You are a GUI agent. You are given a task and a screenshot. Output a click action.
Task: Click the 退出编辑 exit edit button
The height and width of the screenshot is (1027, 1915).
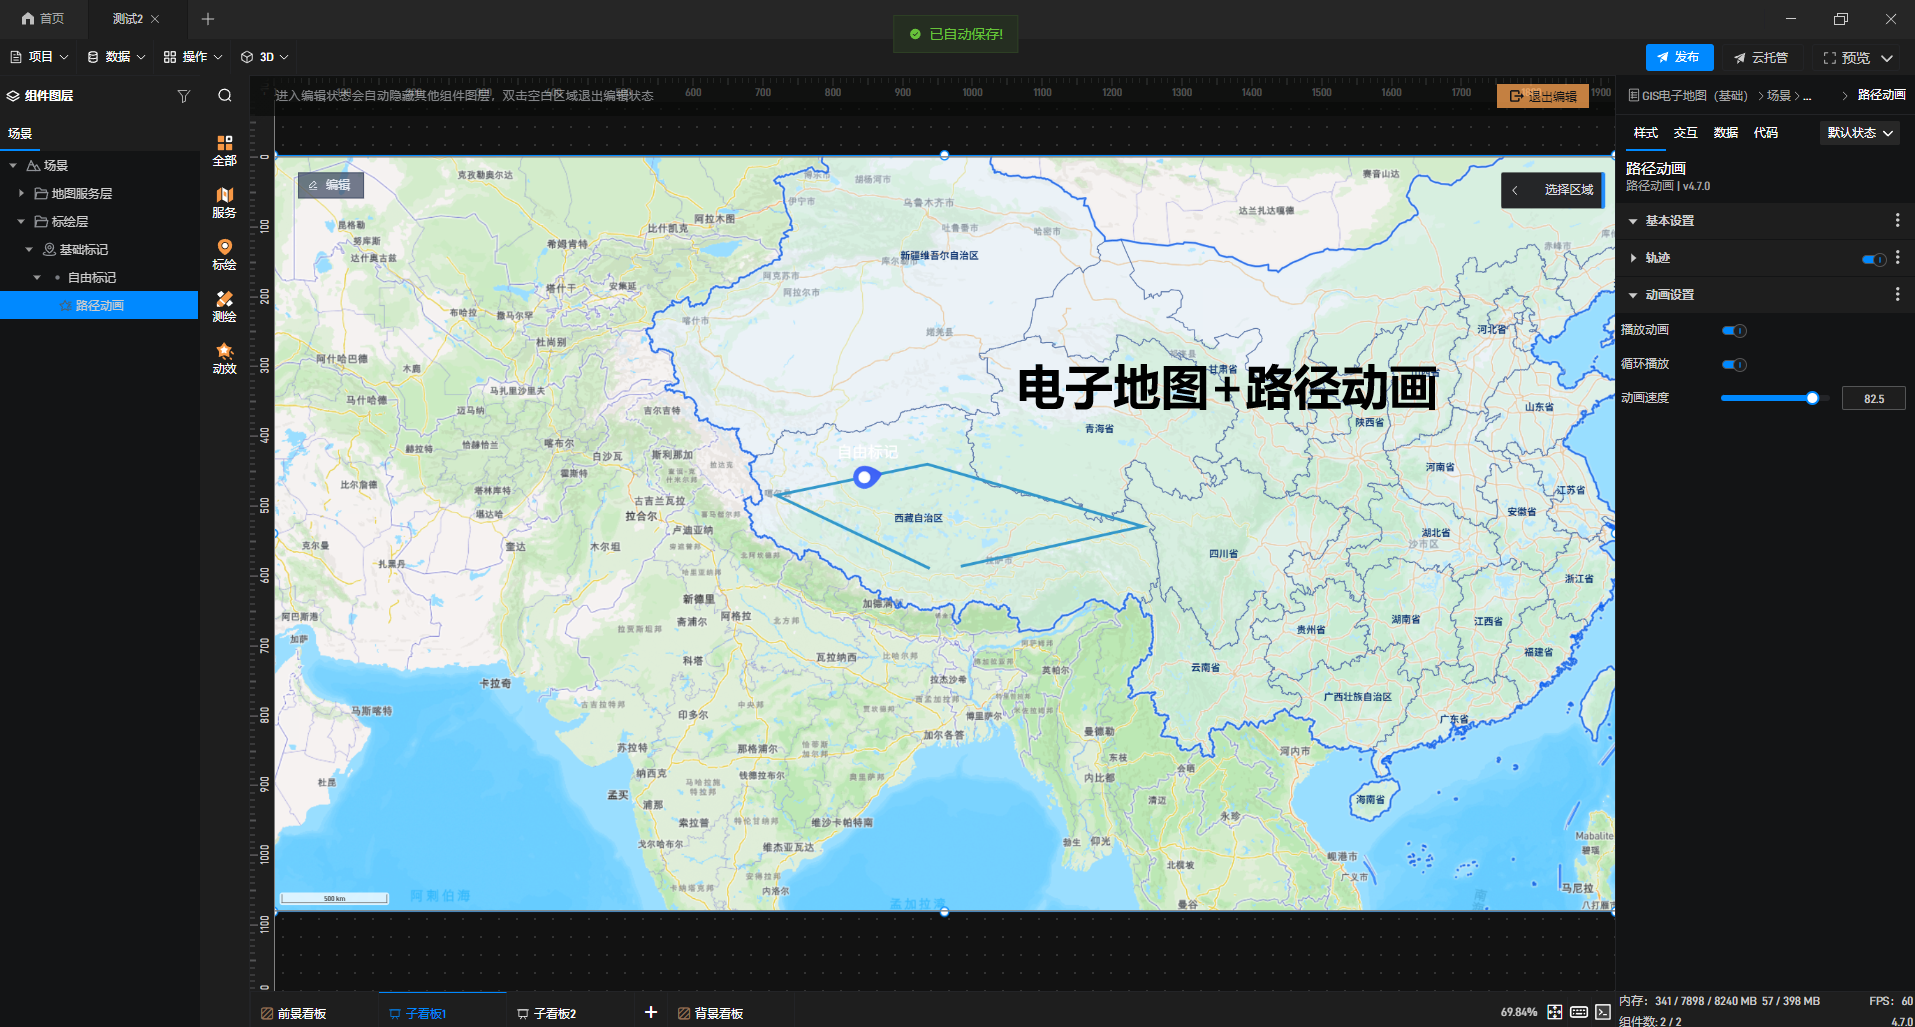coord(1543,95)
